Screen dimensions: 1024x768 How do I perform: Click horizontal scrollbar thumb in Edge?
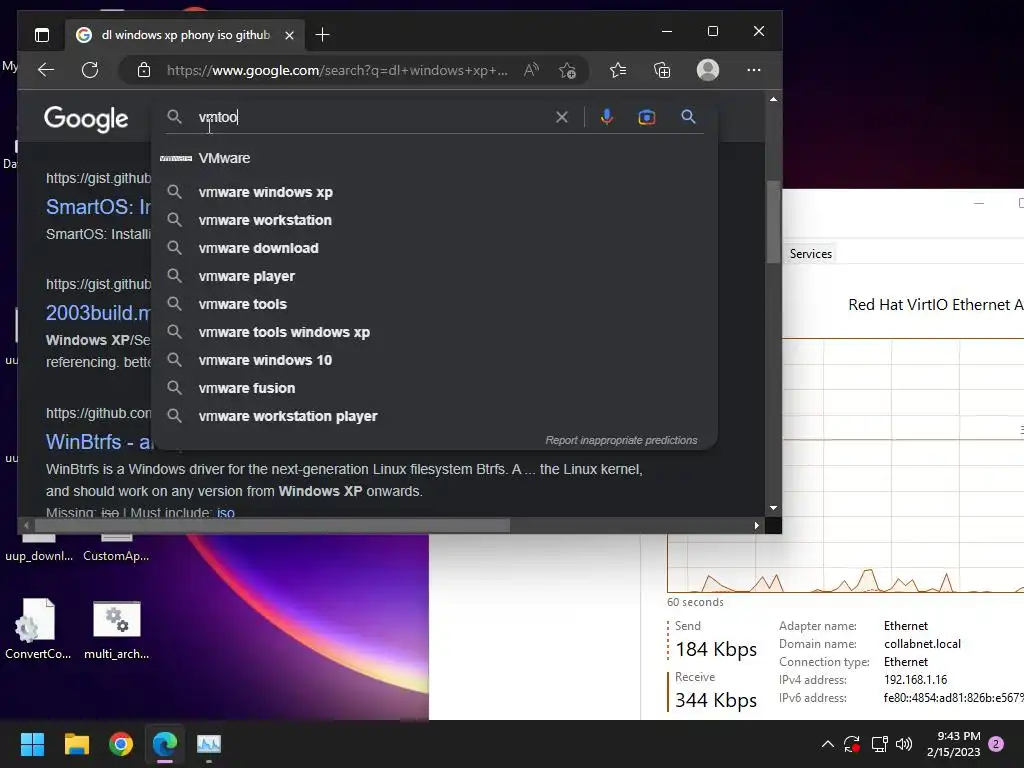pyautogui.click(x=272, y=525)
